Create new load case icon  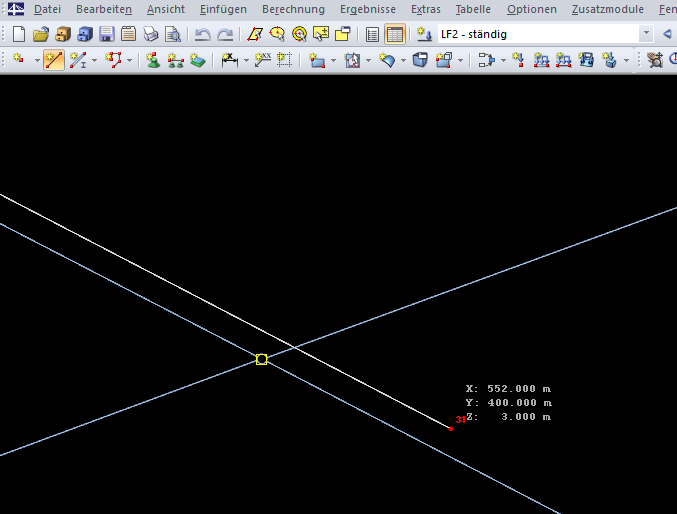[424, 34]
